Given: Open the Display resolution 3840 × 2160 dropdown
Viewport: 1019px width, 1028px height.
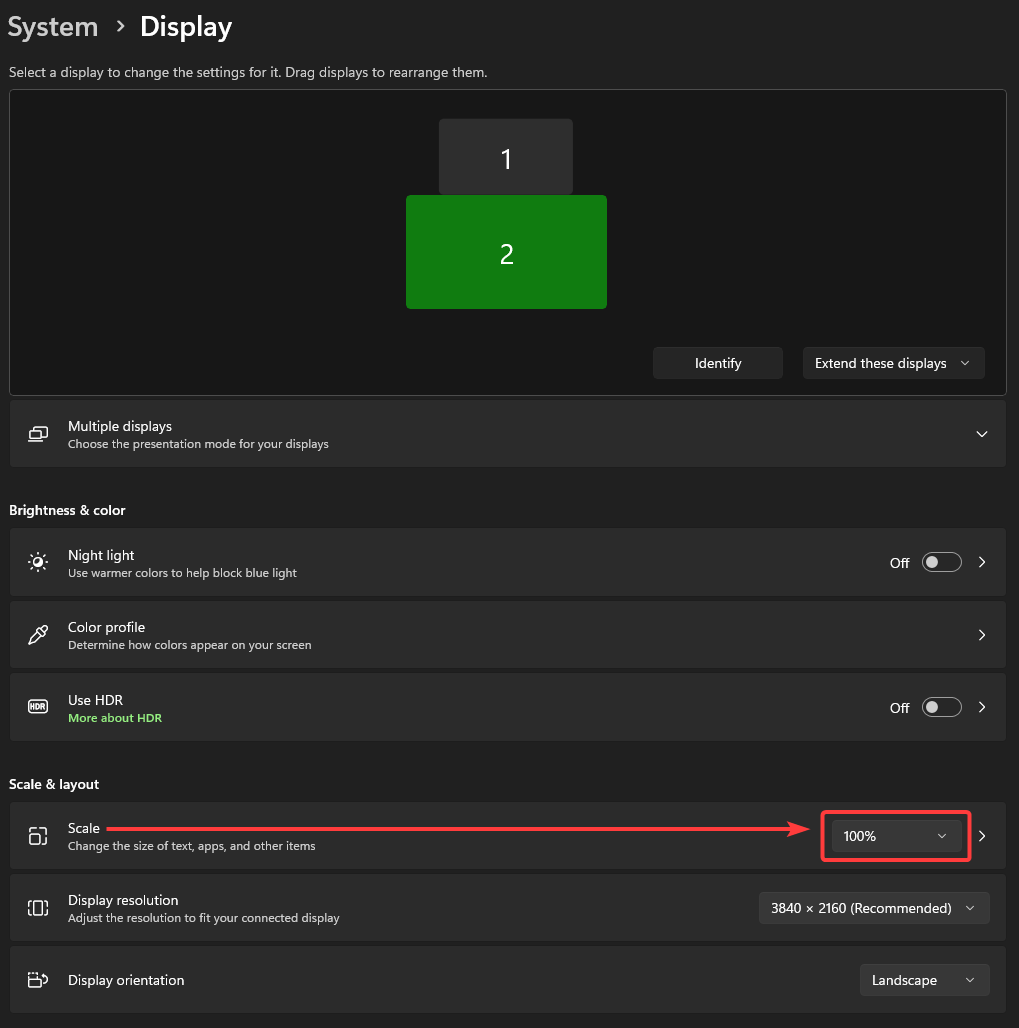Looking at the screenshot, I should tap(873, 908).
